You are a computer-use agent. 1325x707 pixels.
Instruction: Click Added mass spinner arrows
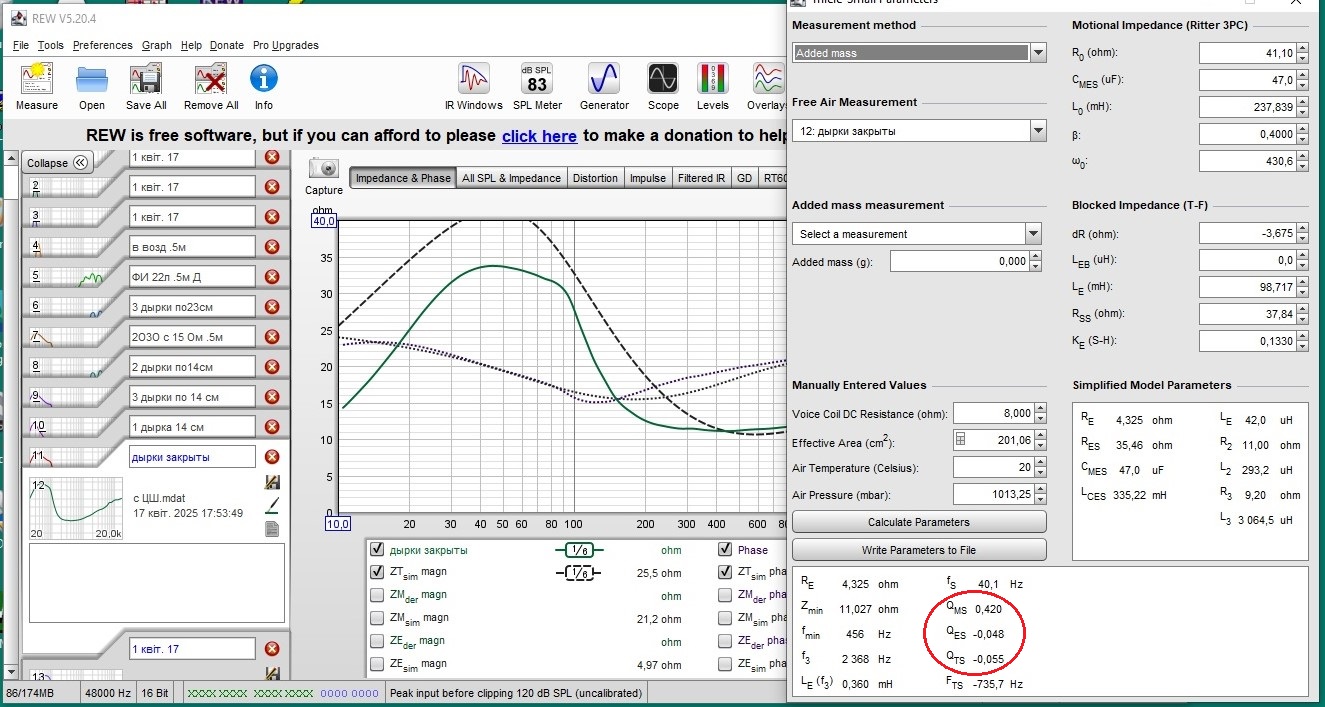1035,261
